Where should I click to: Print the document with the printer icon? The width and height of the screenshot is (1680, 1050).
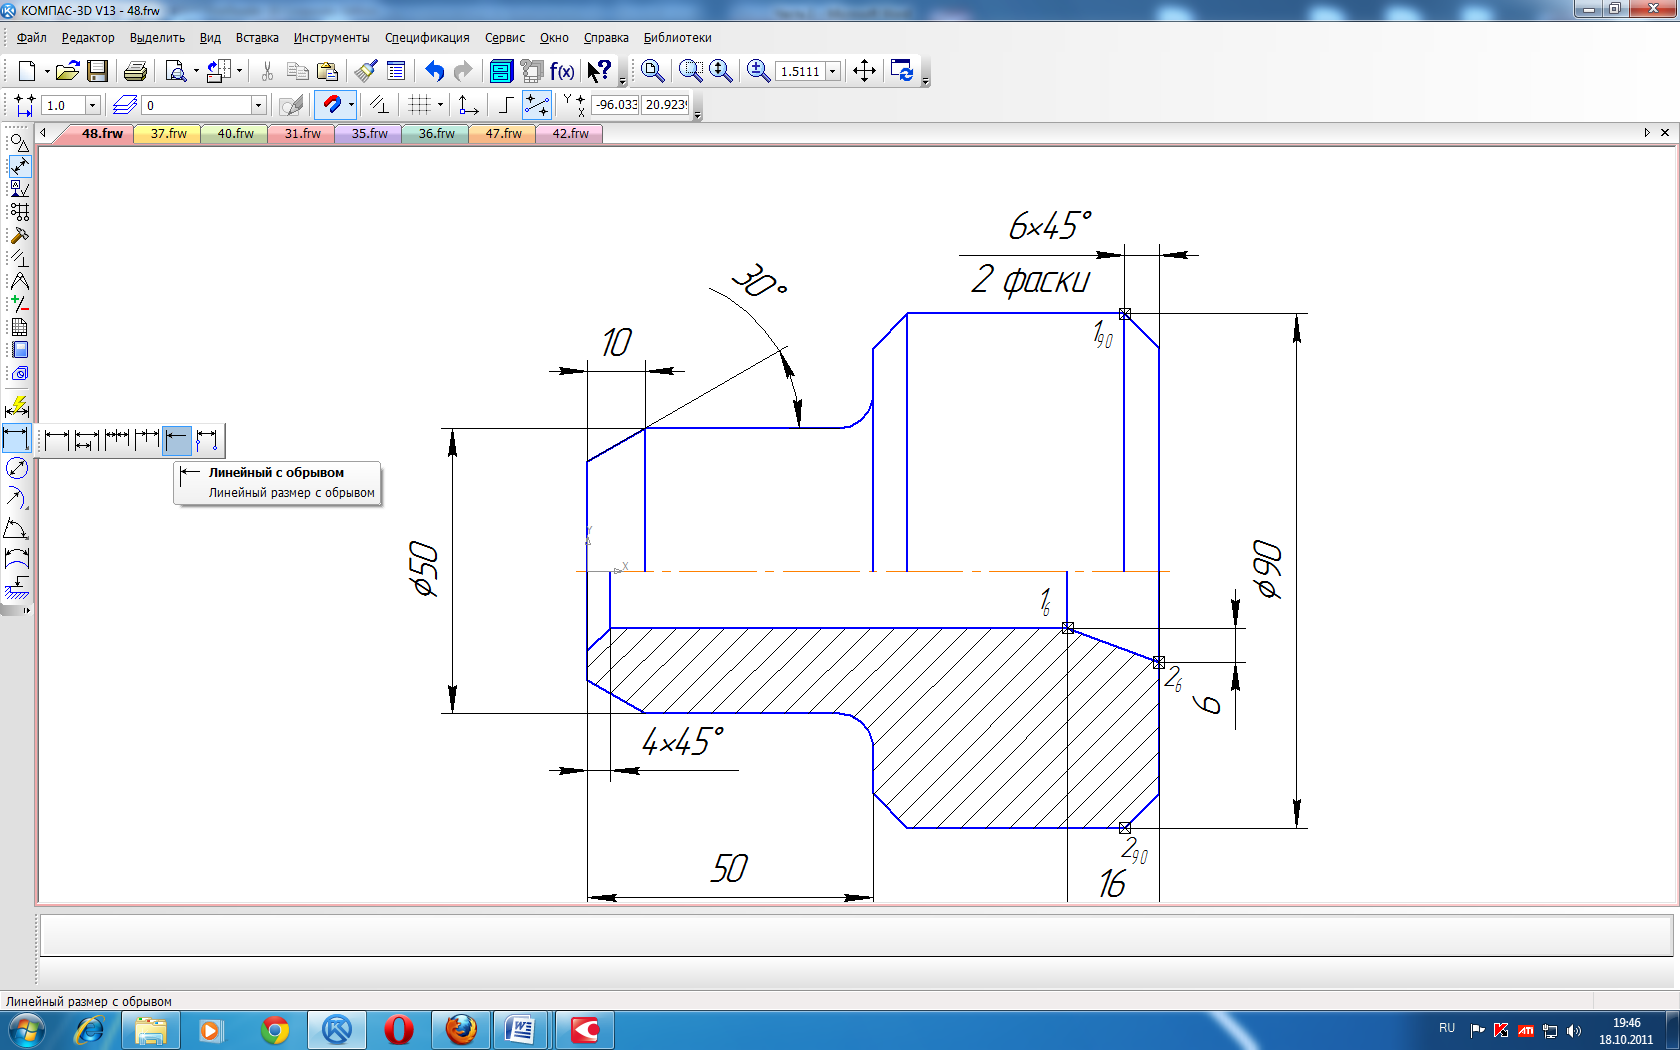tap(135, 71)
